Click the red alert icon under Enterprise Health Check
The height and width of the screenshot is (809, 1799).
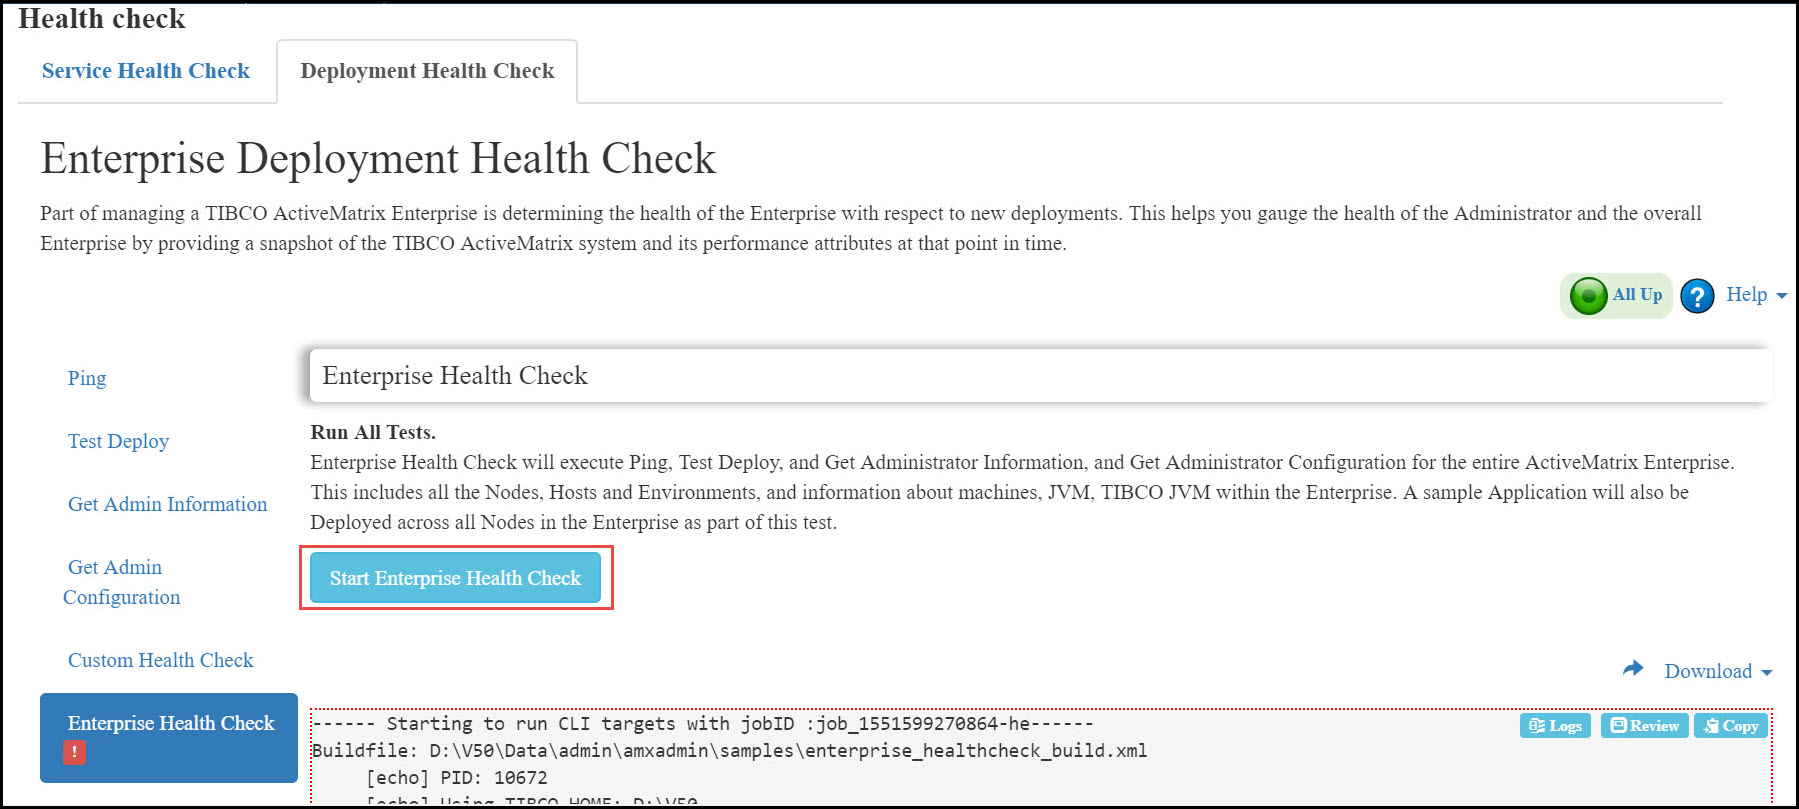(74, 752)
